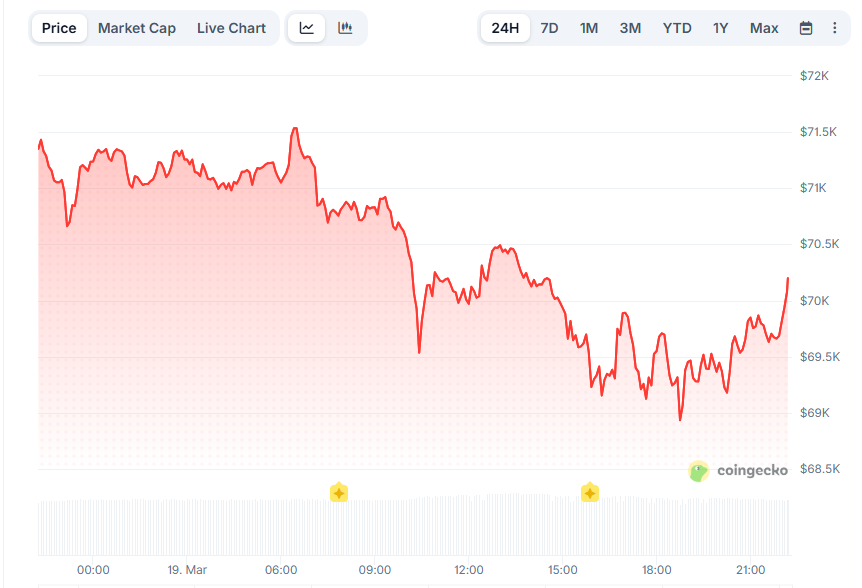The image size is (862, 588).
Task: Click the yellow event marker near 15:00
Action: pos(590,492)
